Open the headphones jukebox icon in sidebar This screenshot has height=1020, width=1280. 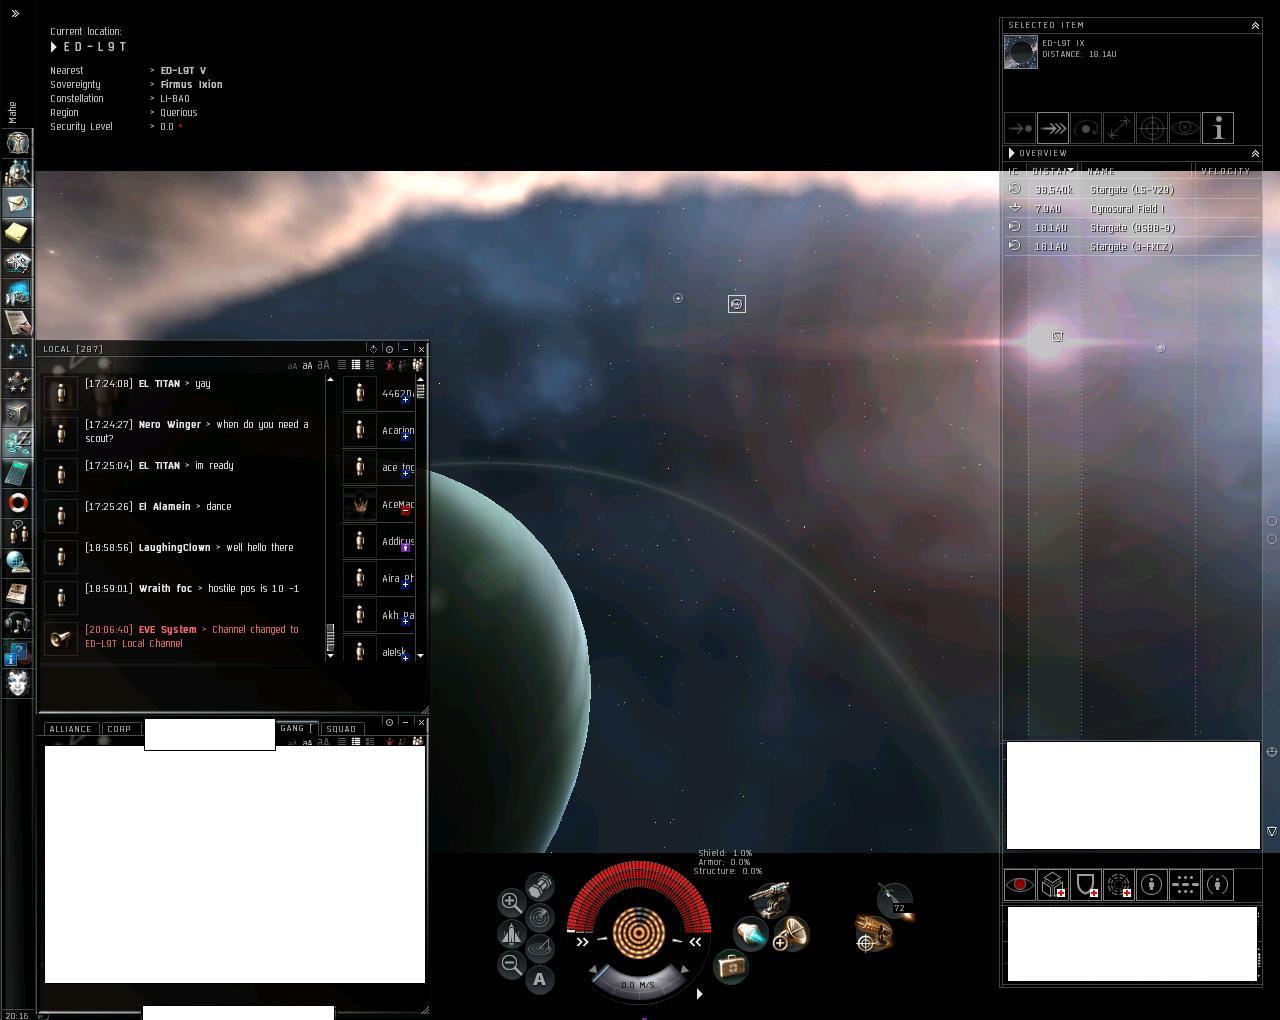click(17, 622)
